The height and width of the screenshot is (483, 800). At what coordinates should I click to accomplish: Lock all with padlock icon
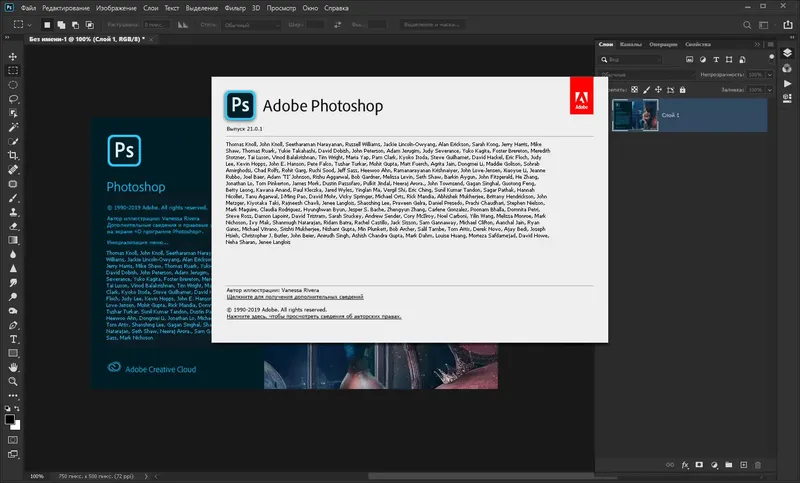[x=683, y=90]
